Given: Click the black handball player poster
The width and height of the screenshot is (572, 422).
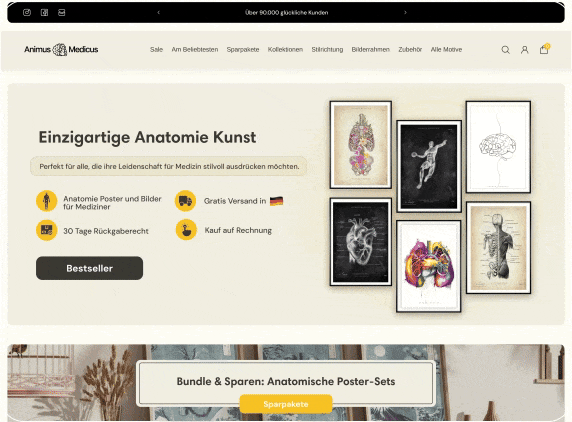Looking at the screenshot, I should click(x=429, y=166).
